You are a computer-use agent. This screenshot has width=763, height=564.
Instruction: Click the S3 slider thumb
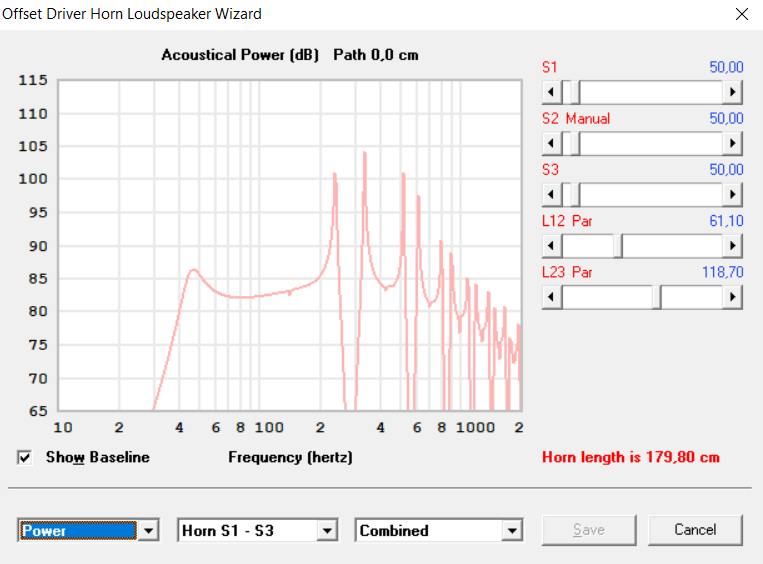click(575, 195)
